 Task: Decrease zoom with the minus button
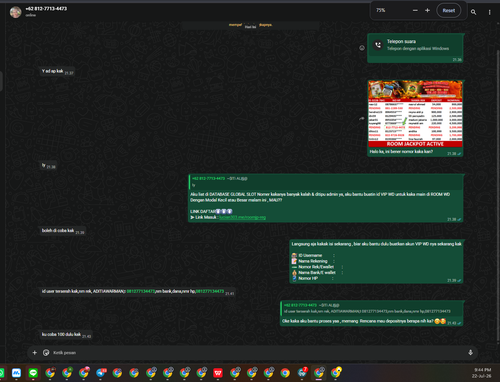415,10
